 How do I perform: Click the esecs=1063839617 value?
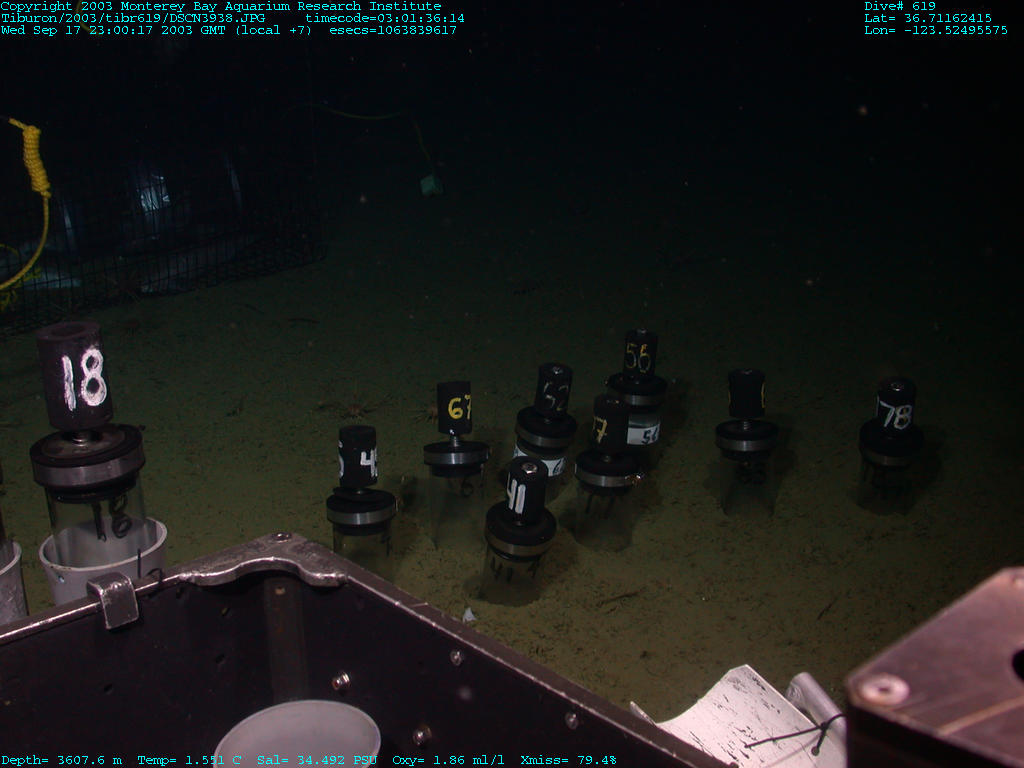392,30
